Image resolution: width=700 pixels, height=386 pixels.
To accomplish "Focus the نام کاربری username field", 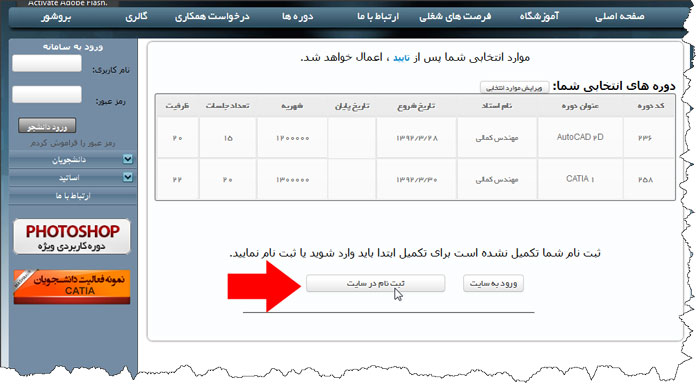I will (x=47, y=63).
